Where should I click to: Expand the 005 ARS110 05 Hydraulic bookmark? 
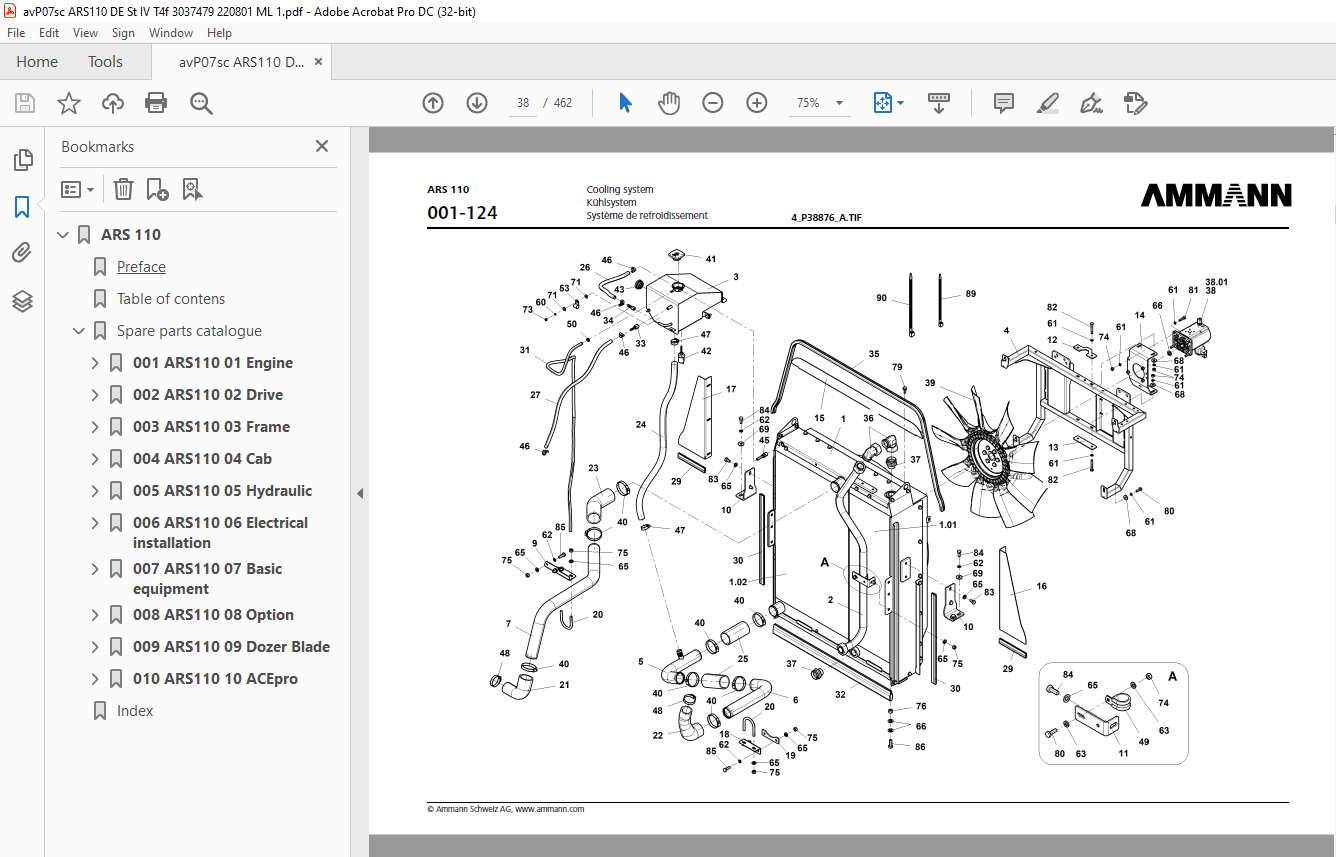click(x=95, y=491)
